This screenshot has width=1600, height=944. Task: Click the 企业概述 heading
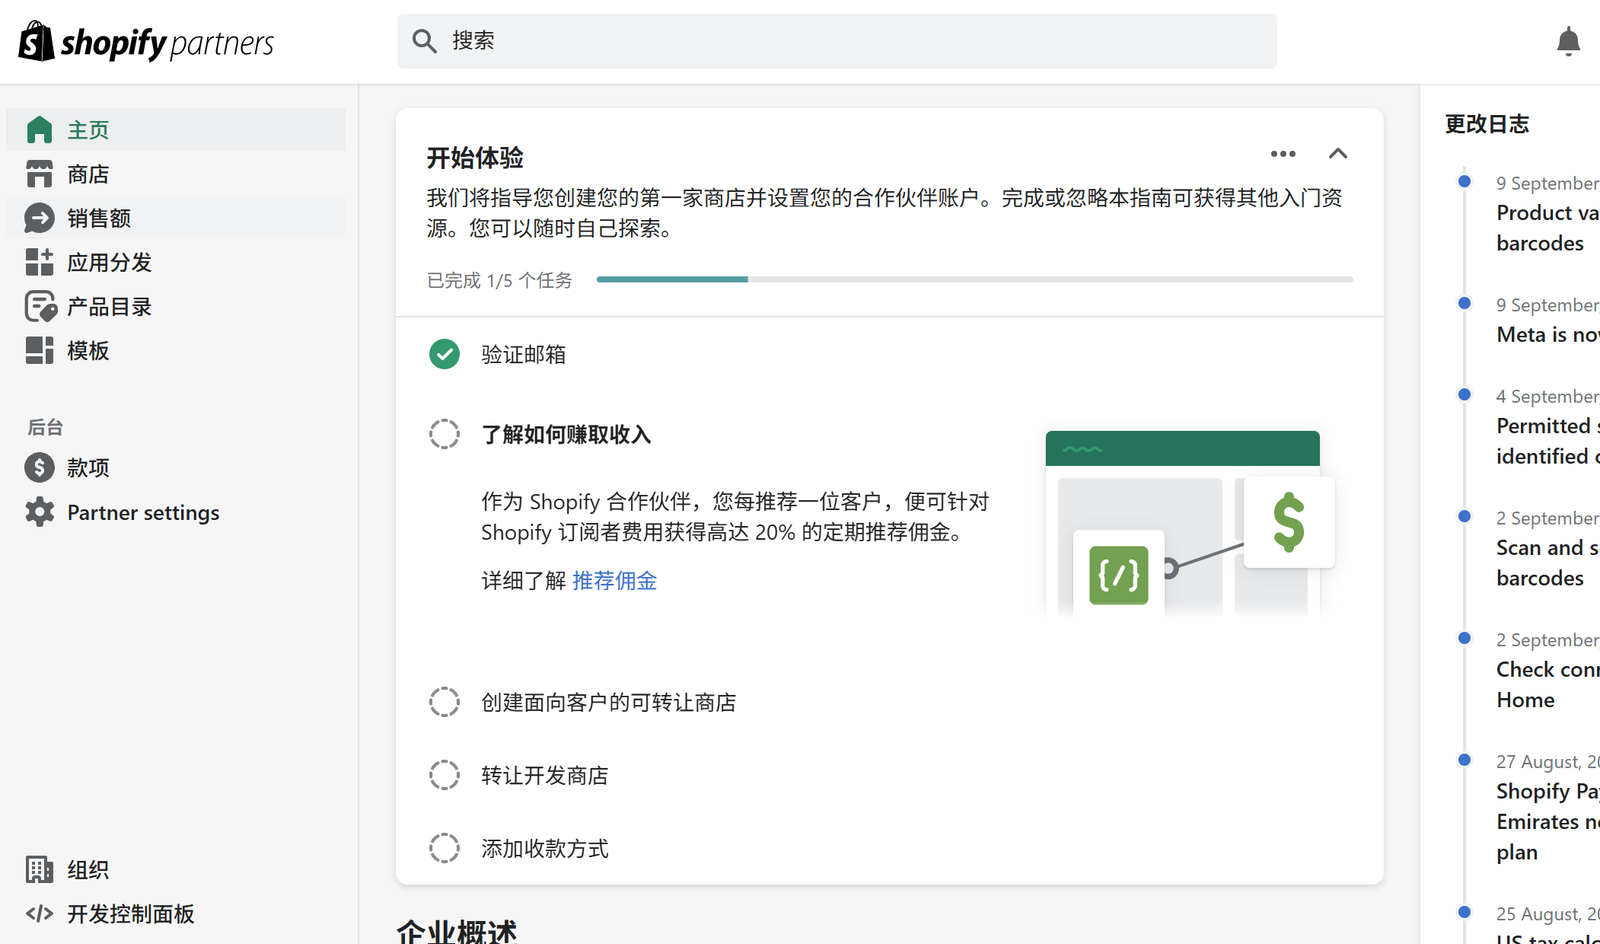pyautogui.click(x=457, y=932)
